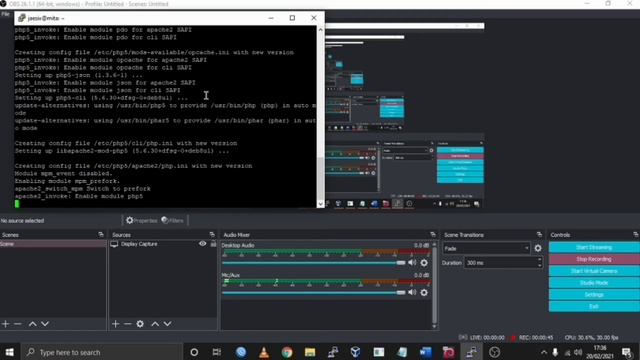Open Desktop Audio settings gear
The height and width of the screenshot is (360, 640).
pyautogui.click(x=424, y=263)
